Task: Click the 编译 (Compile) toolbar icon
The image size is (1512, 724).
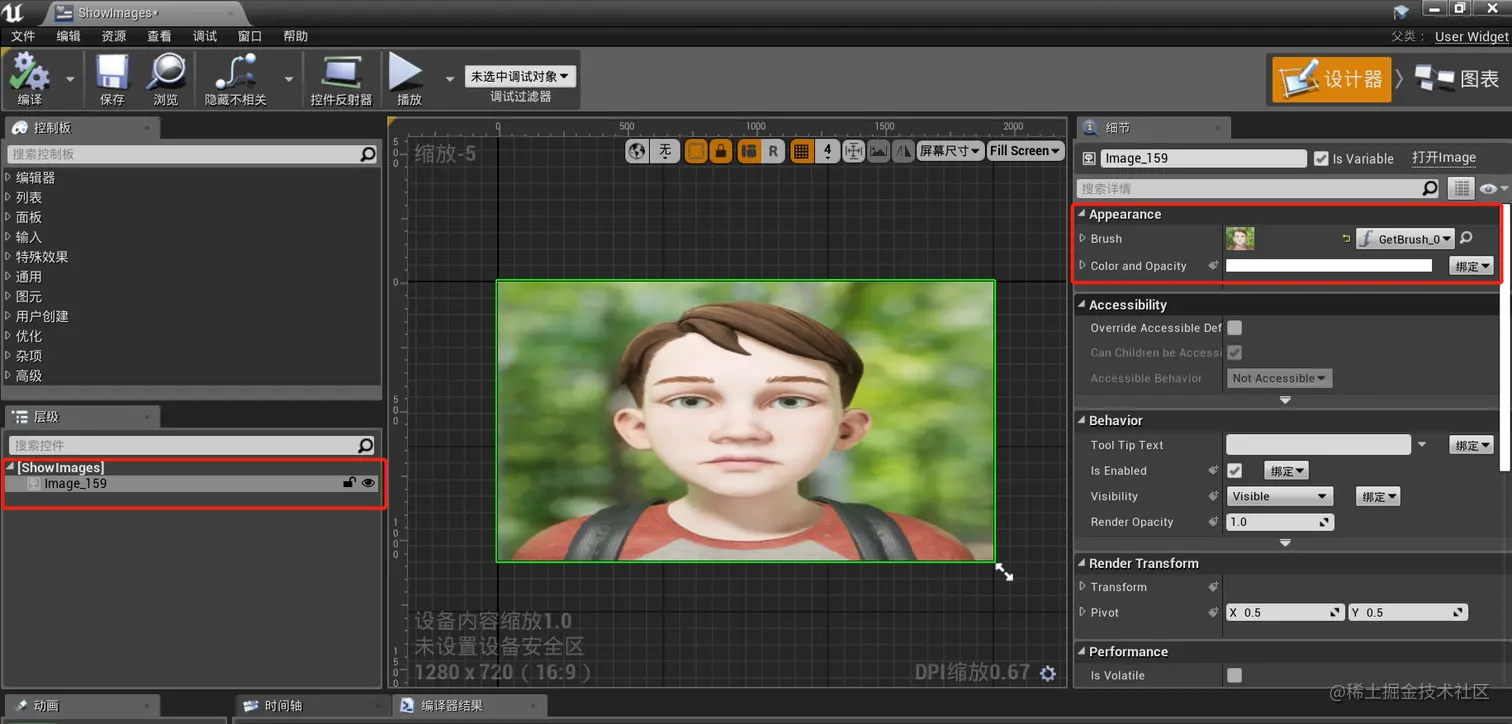Action: tap(29, 72)
